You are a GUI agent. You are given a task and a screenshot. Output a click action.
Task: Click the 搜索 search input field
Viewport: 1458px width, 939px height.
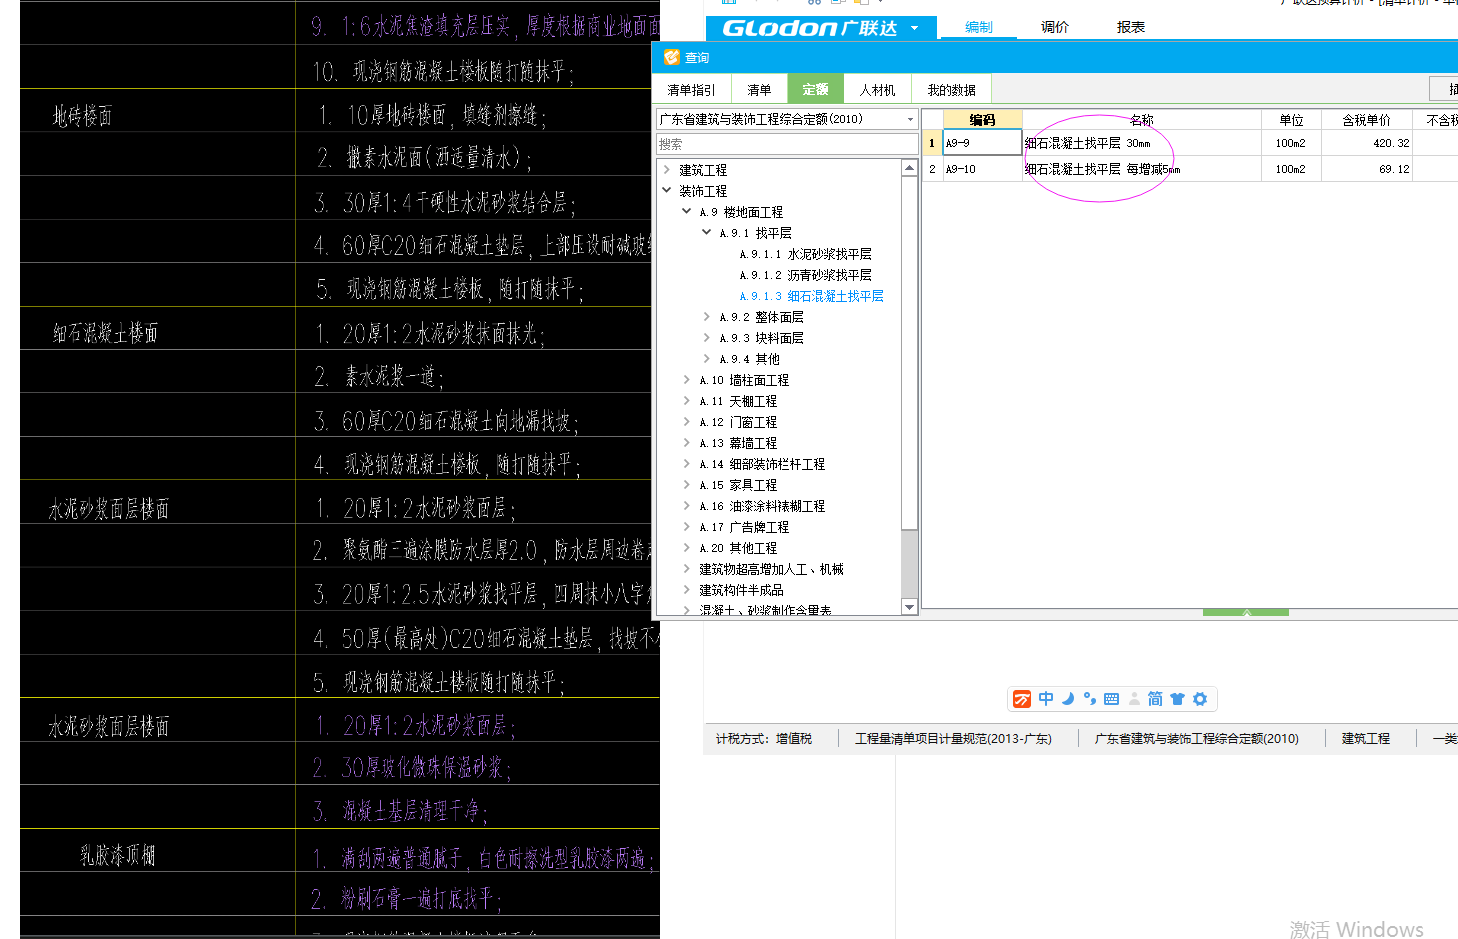pos(787,144)
